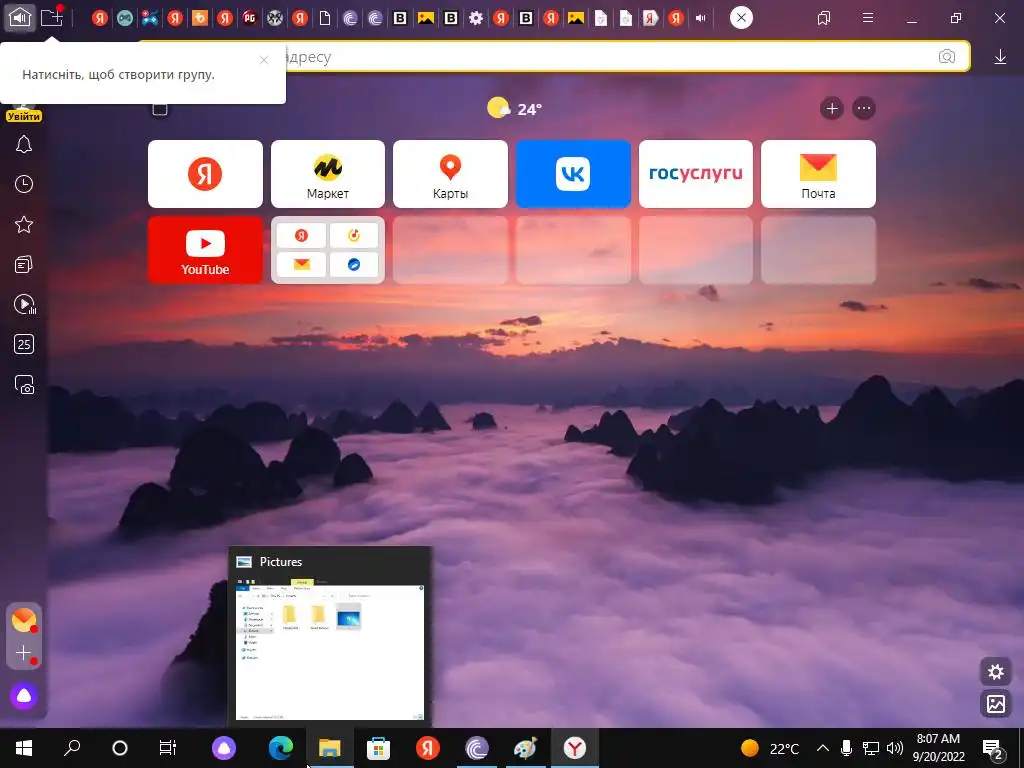Switch to the orange square tab
The image size is (1024, 768).
200,18
